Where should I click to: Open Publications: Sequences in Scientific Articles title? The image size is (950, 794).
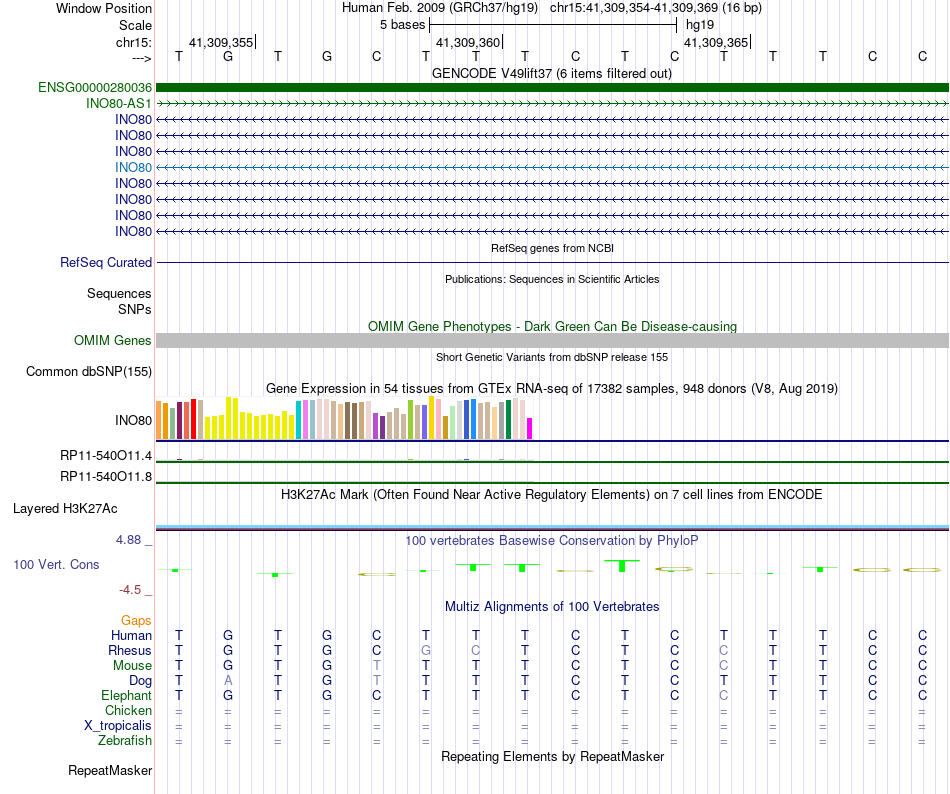click(552, 279)
